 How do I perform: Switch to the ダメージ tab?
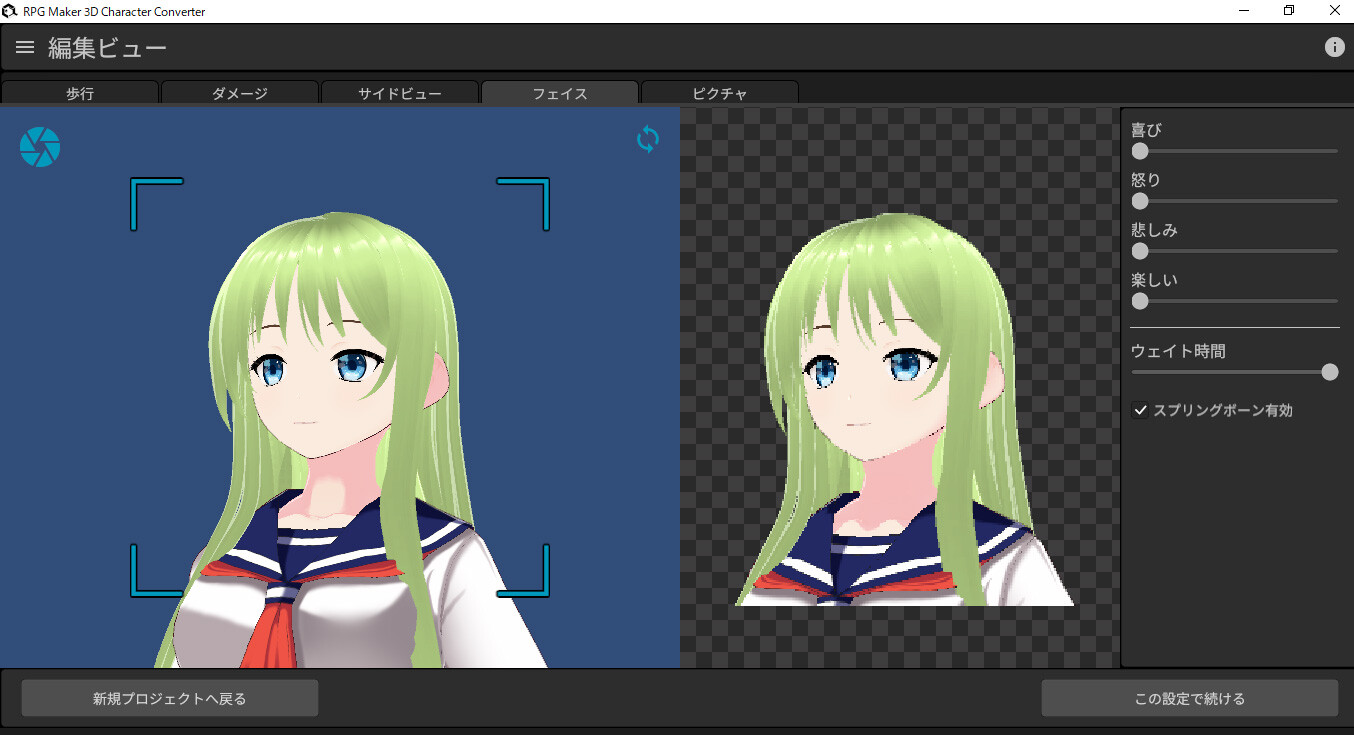(x=240, y=93)
